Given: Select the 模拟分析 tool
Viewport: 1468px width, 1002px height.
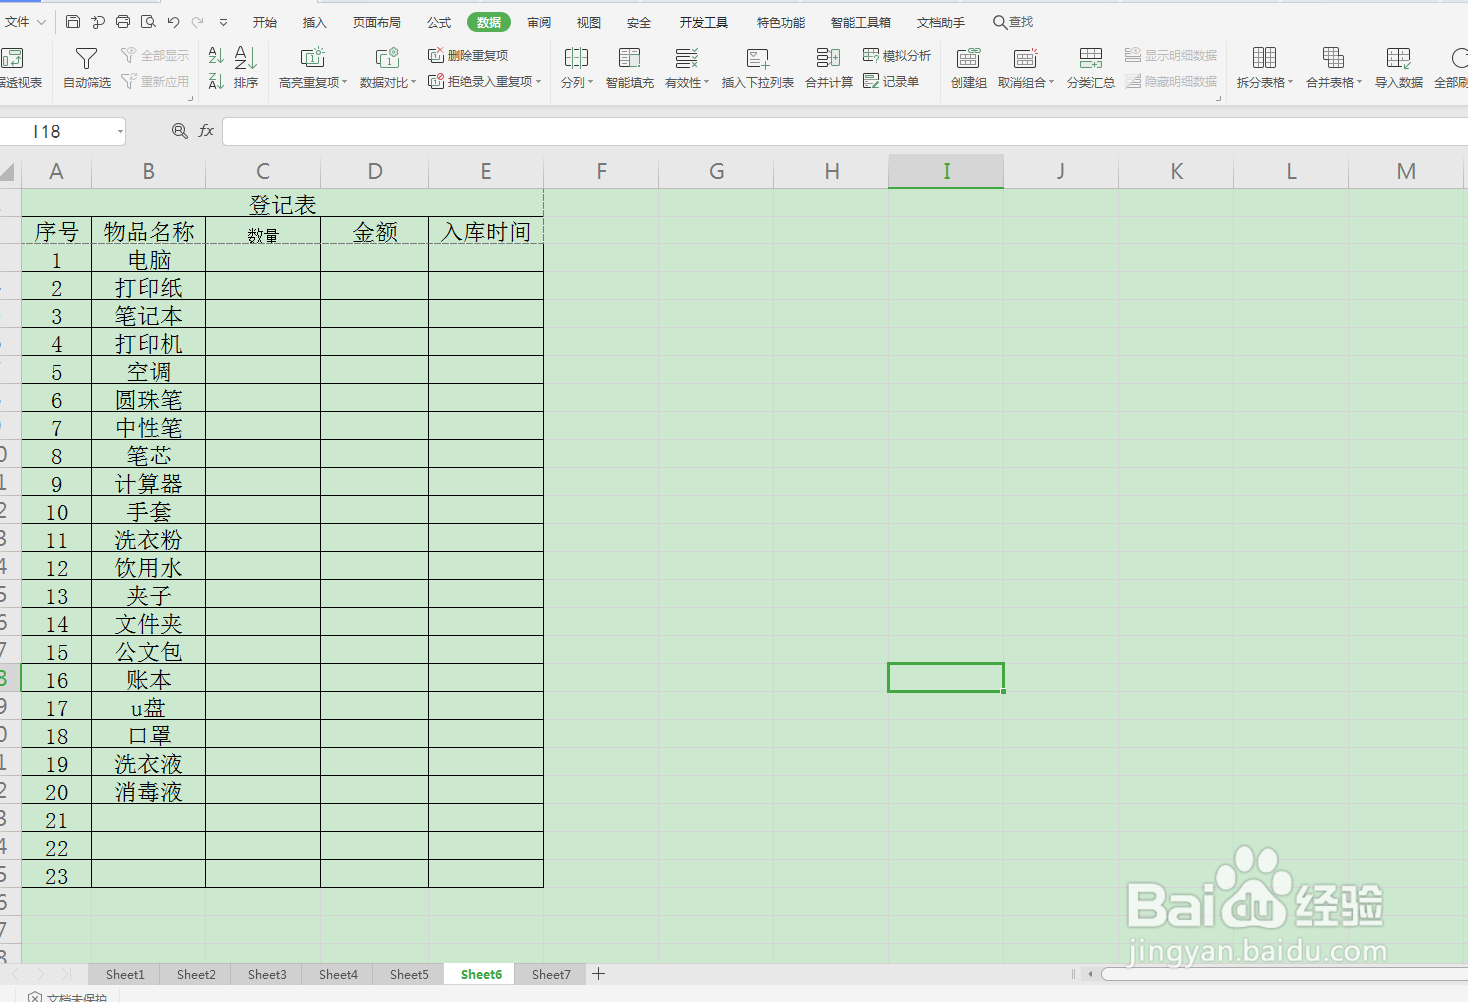Looking at the screenshot, I should [896, 55].
